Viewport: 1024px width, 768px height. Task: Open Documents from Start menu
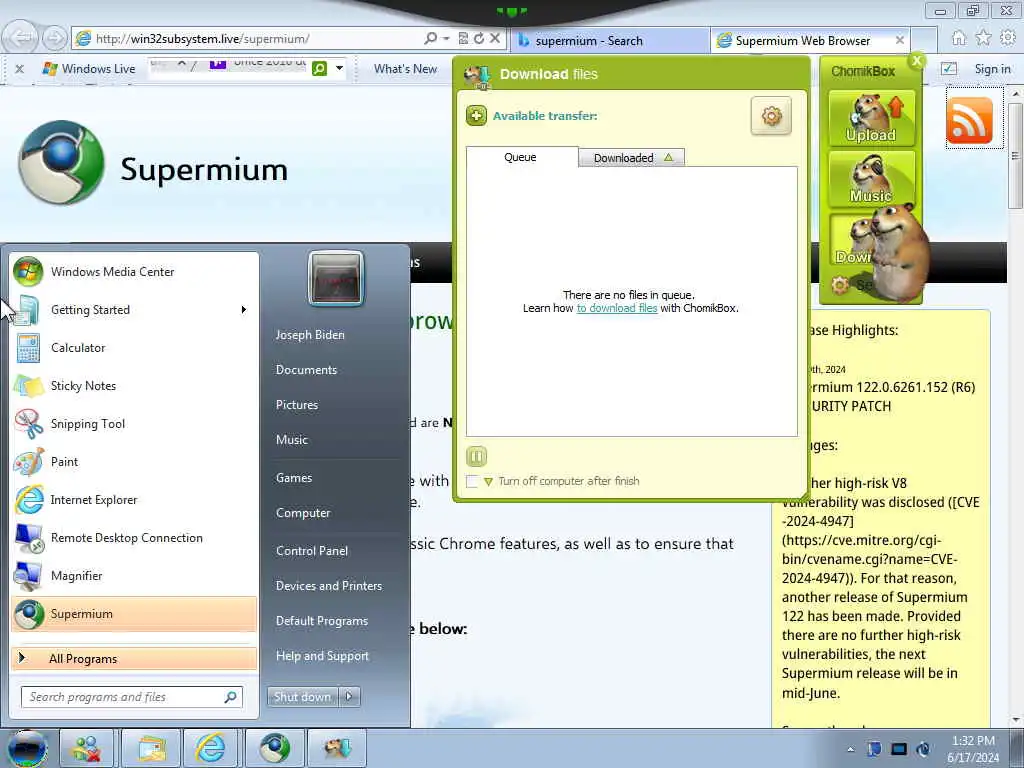(306, 370)
